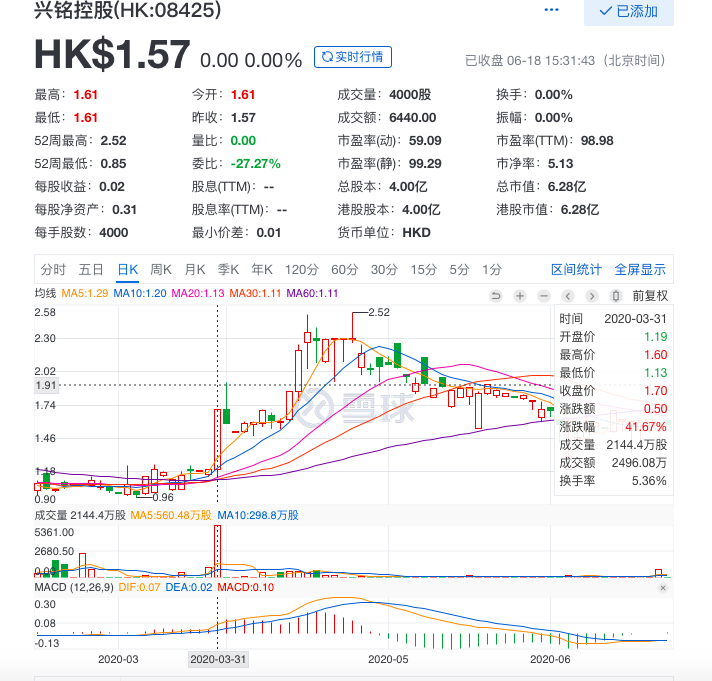The height and width of the screenshot is (681, 712).
Task: Zoom out chart with minus icon
Action: click(x=544, y=296)
